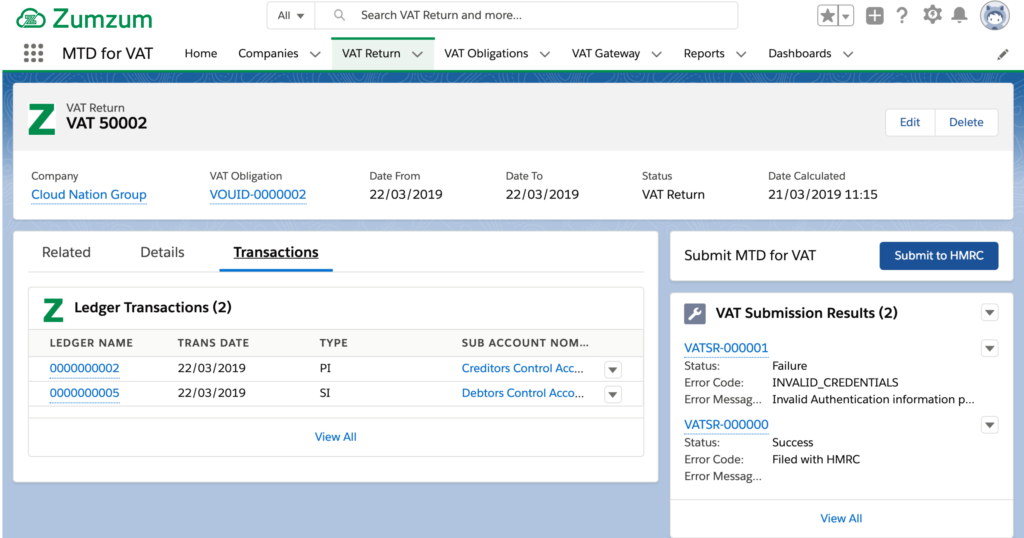Open the VAT Gateway nav tab

click(x=605, y=54)
